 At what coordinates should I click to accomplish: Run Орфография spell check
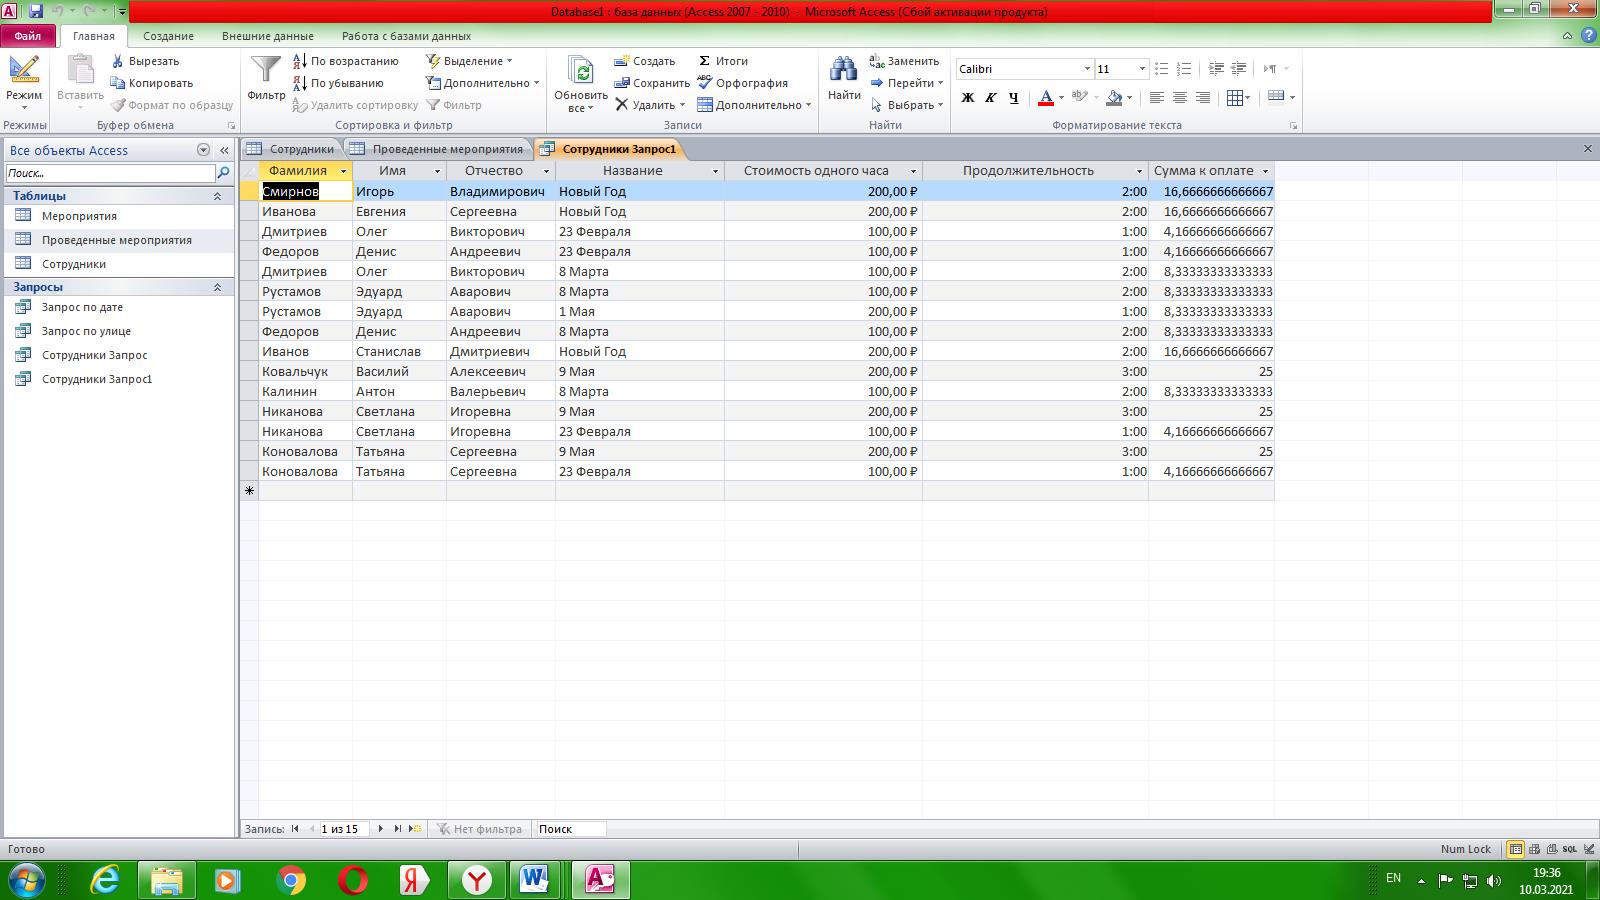coord(742,83)
